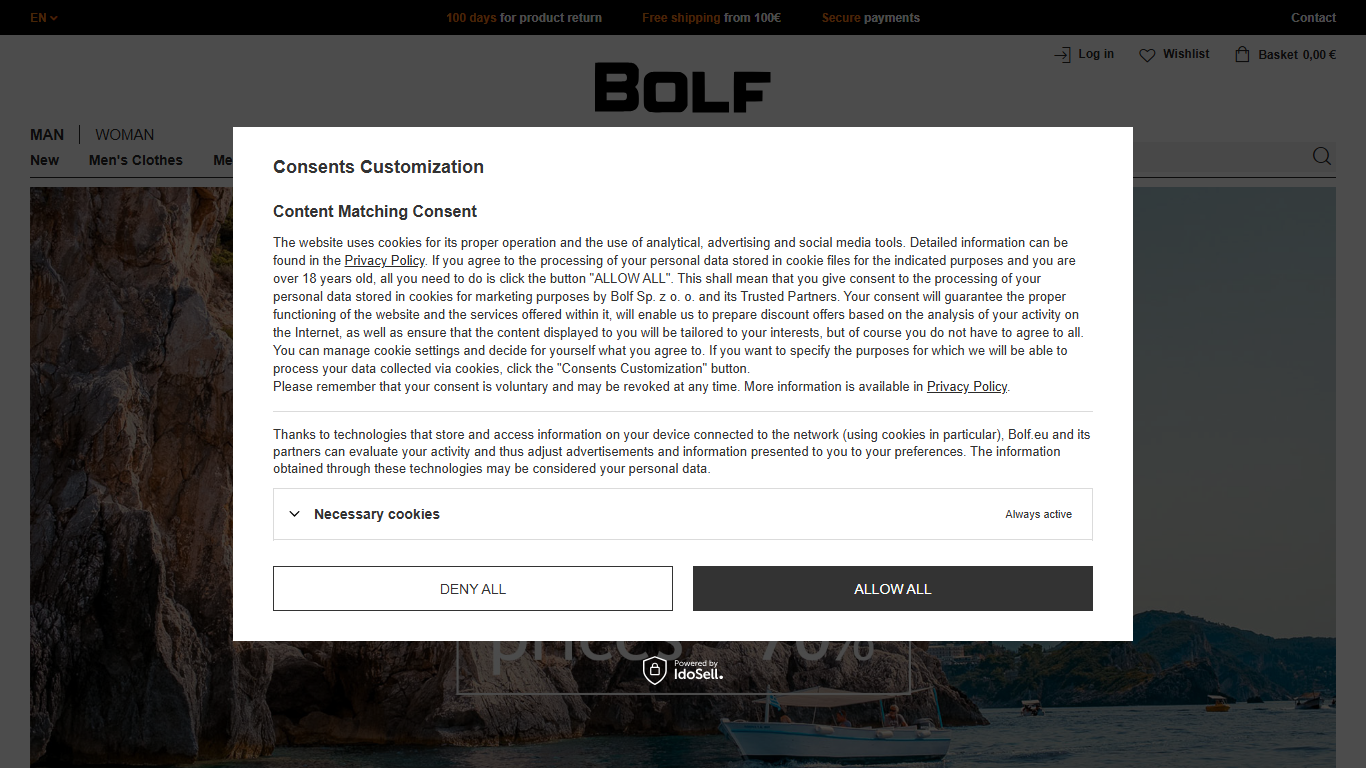Open the New menu item
This screenshot has width=1366, height=768.
click(x=44, y=160)
